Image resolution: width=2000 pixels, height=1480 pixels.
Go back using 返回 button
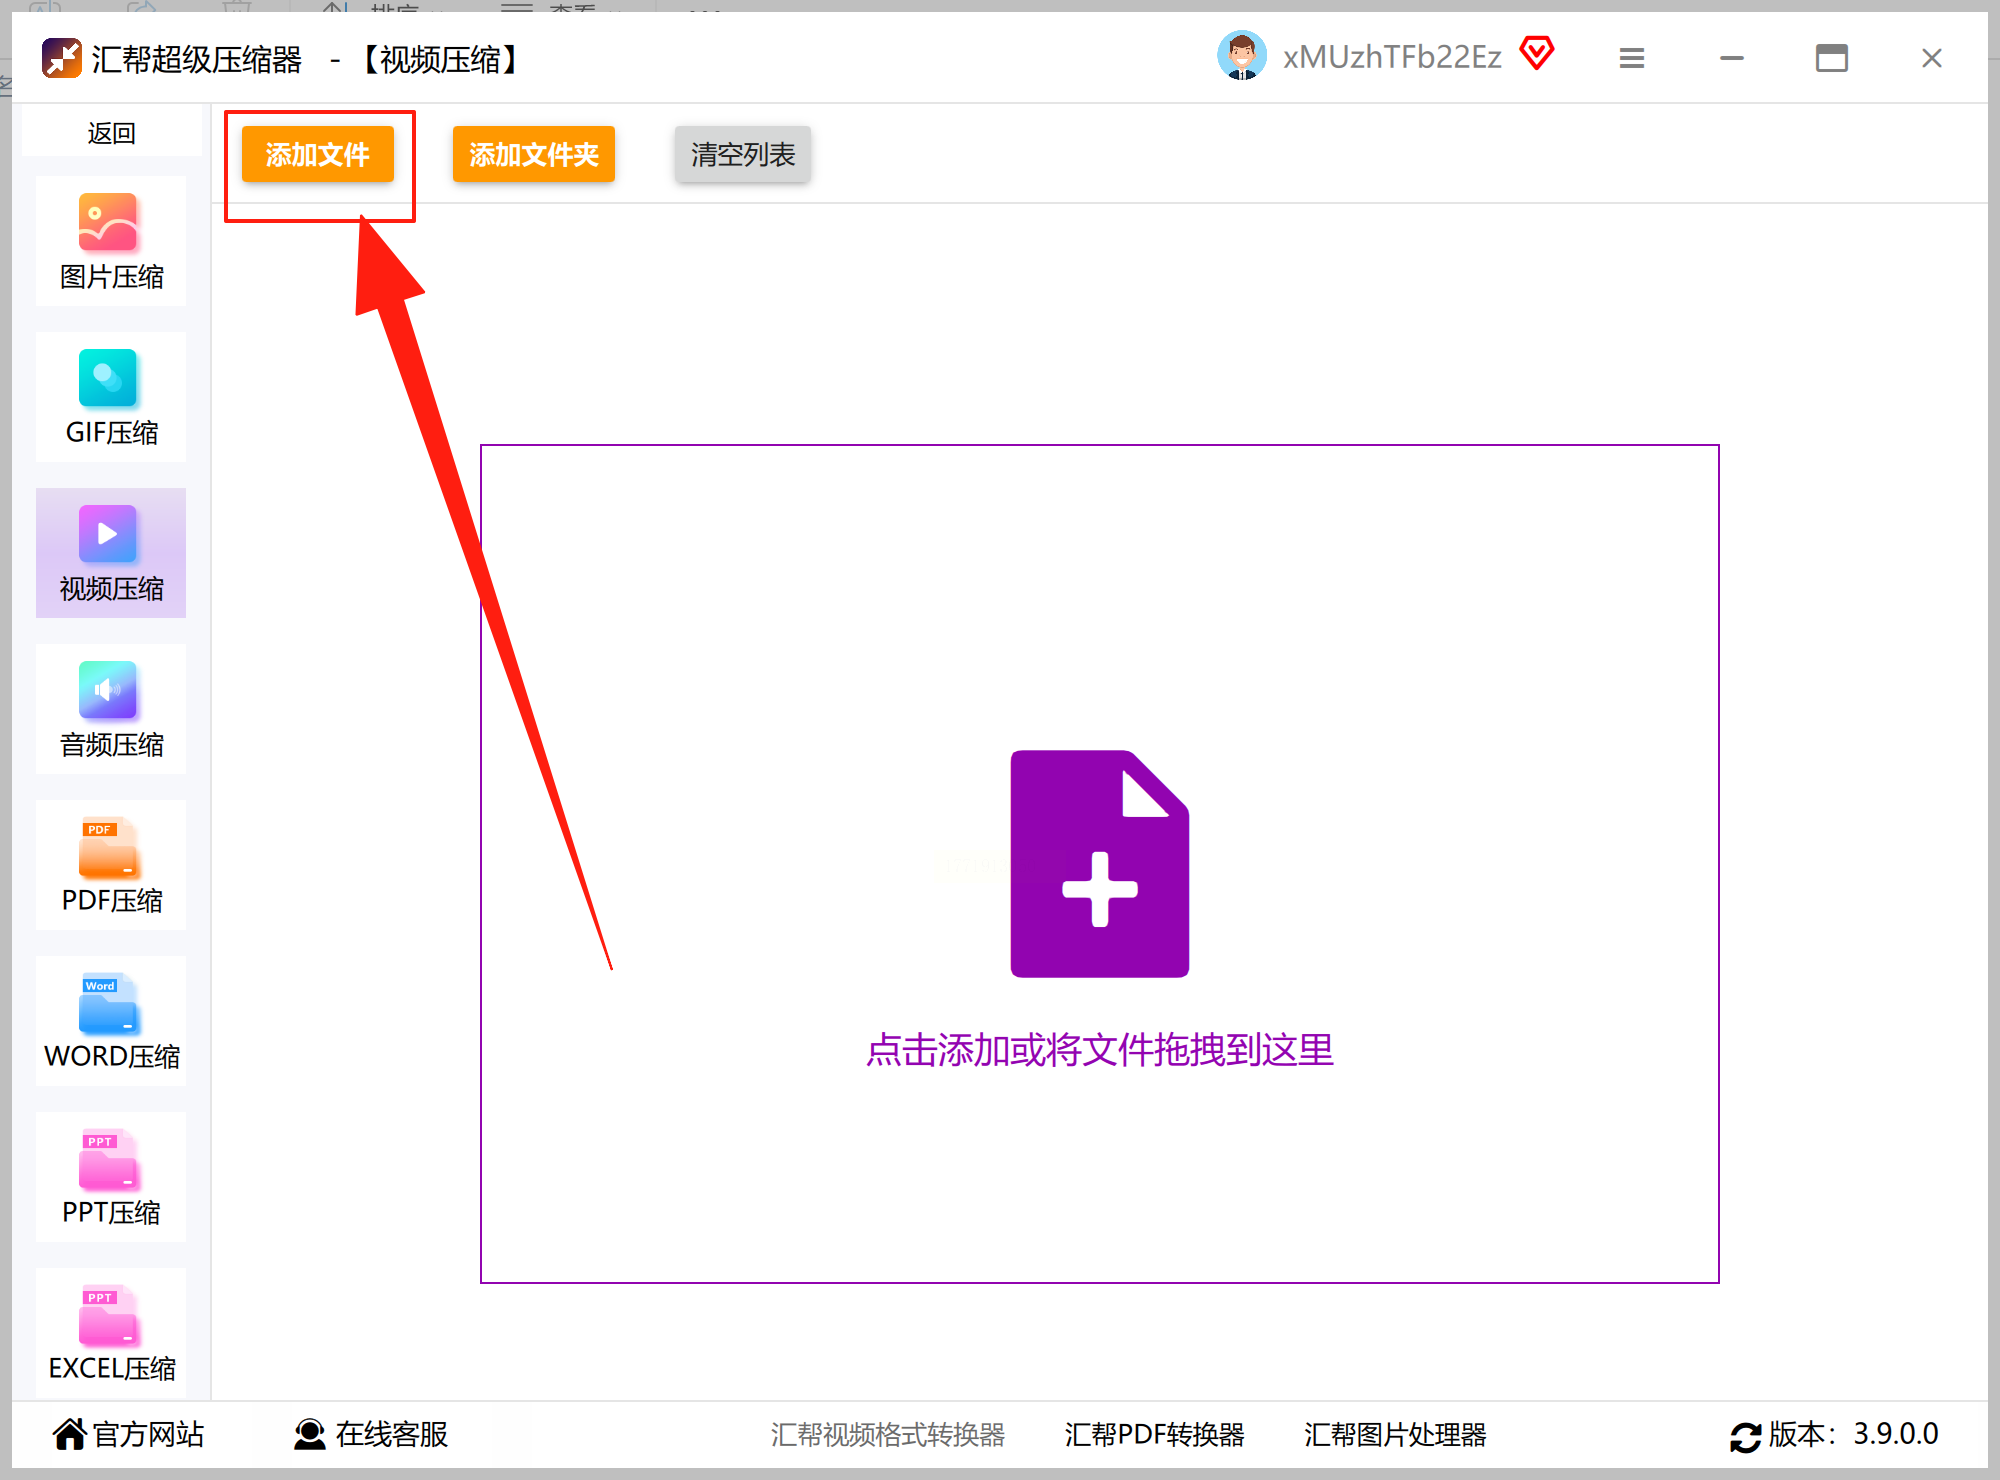click(111, 133)
